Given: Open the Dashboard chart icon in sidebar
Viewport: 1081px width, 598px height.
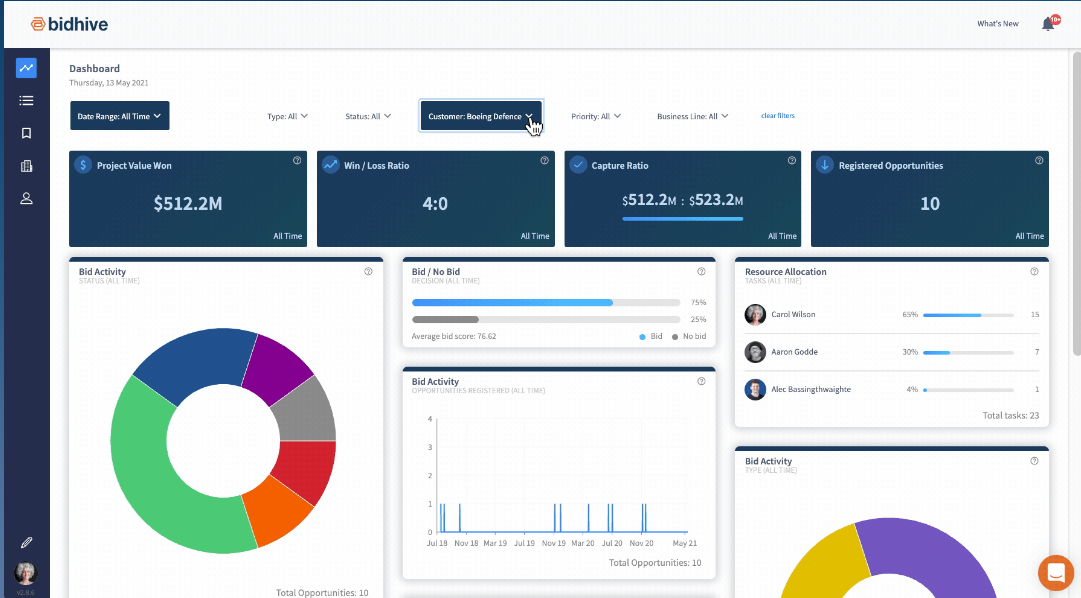Looking at the screenshot, I should coord(26,67).
